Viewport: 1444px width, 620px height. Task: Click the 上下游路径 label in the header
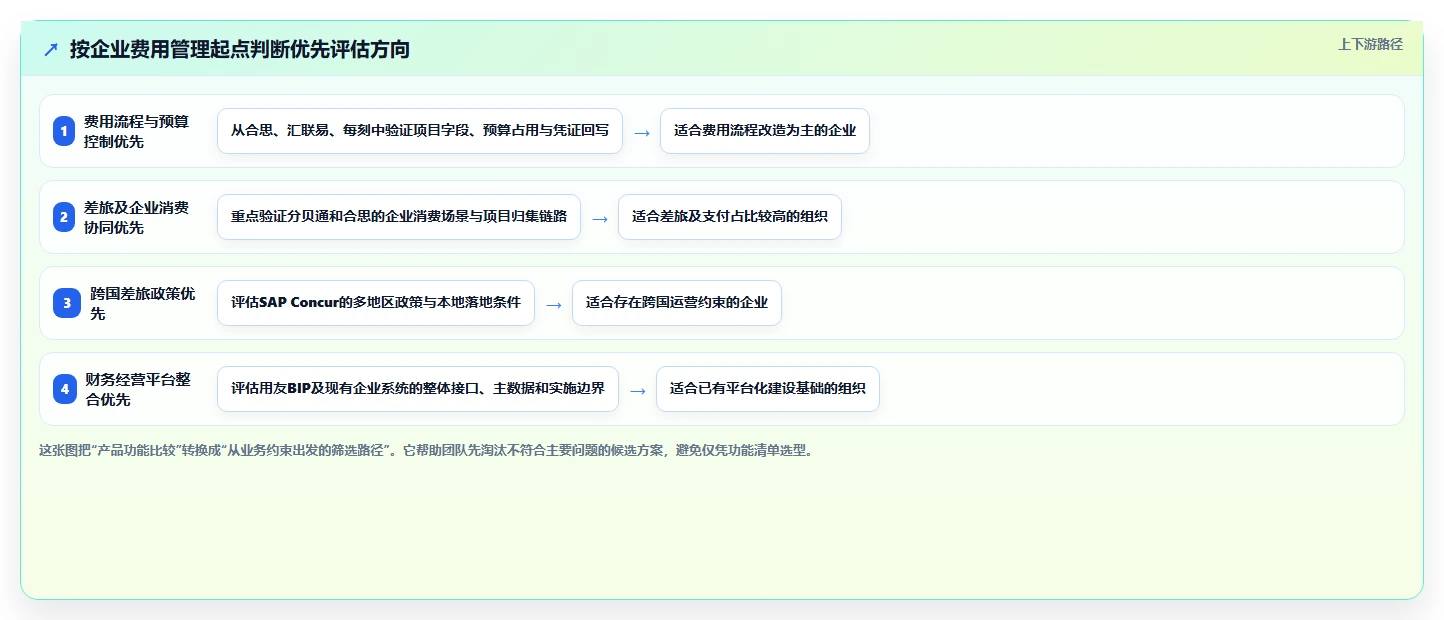1370,44
